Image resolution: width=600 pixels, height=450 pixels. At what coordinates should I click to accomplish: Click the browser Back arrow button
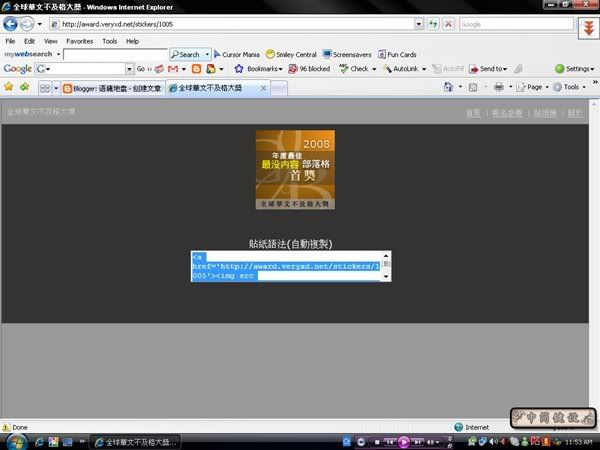click(x=12, y=24)
